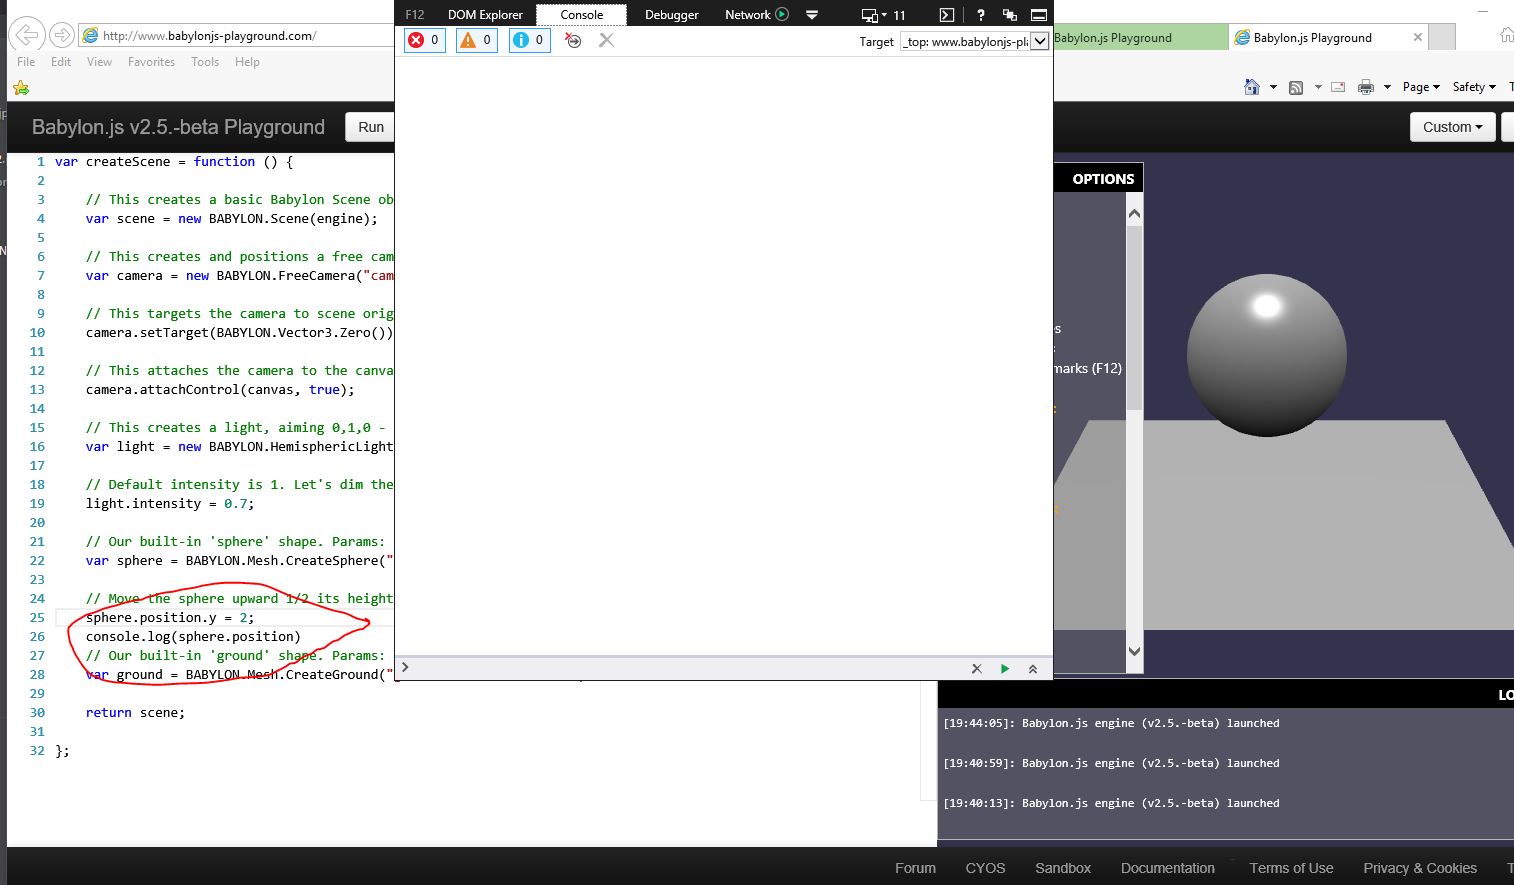This screenshot has height=885, width=1514.
Task: Open the Page dropdown menu
Action: (x=1421, y=87)
